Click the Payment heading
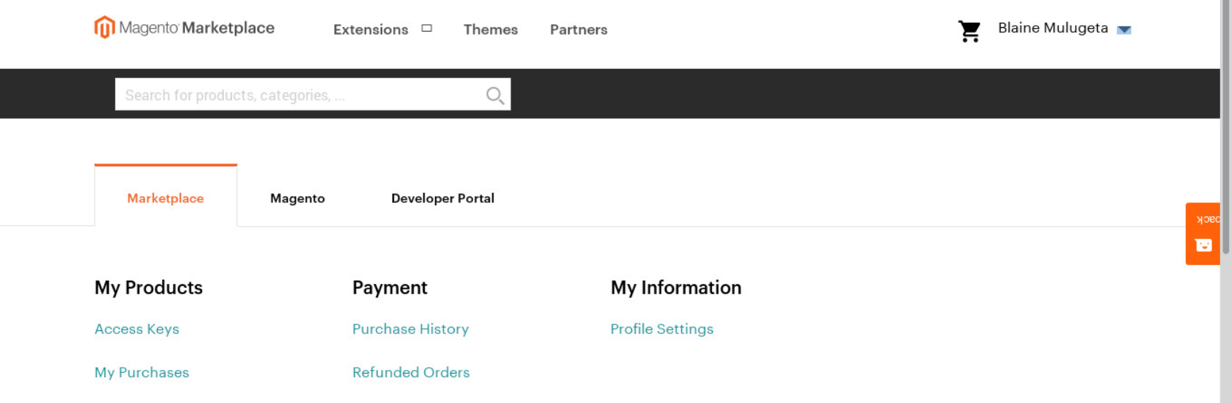Screen dimensions: 1232x403 (x=390, y=288)
